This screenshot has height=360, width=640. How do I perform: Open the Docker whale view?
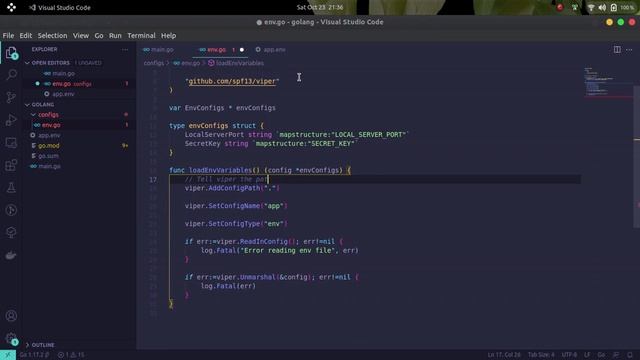[x=11, y=256]
